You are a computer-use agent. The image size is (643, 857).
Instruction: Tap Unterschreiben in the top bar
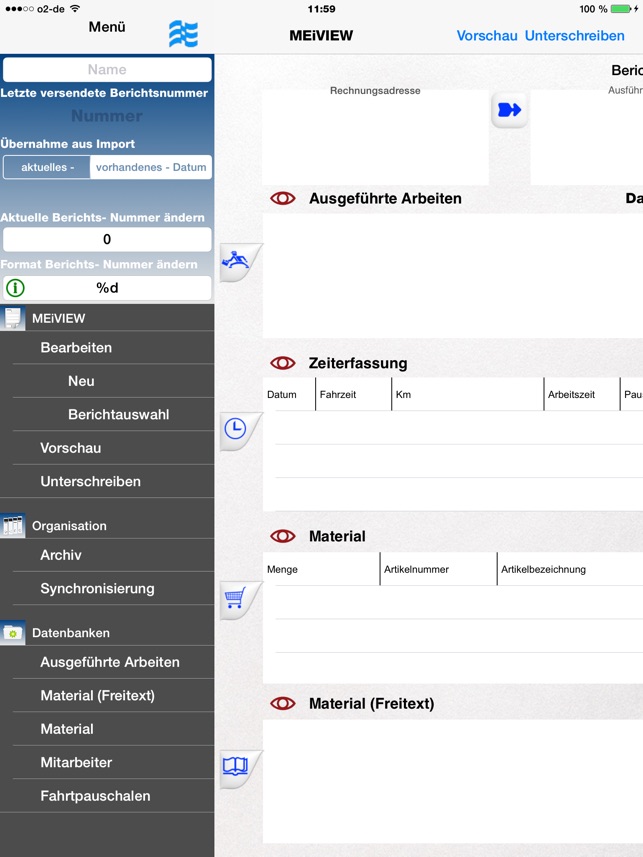point(575,36)
